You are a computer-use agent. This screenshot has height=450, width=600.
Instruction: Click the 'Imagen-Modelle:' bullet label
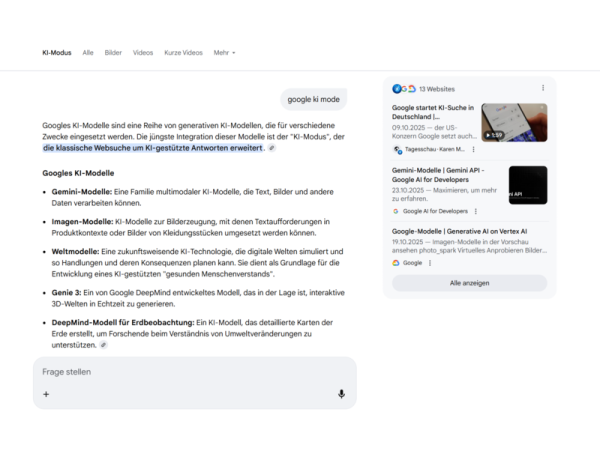tap(82, 222)
